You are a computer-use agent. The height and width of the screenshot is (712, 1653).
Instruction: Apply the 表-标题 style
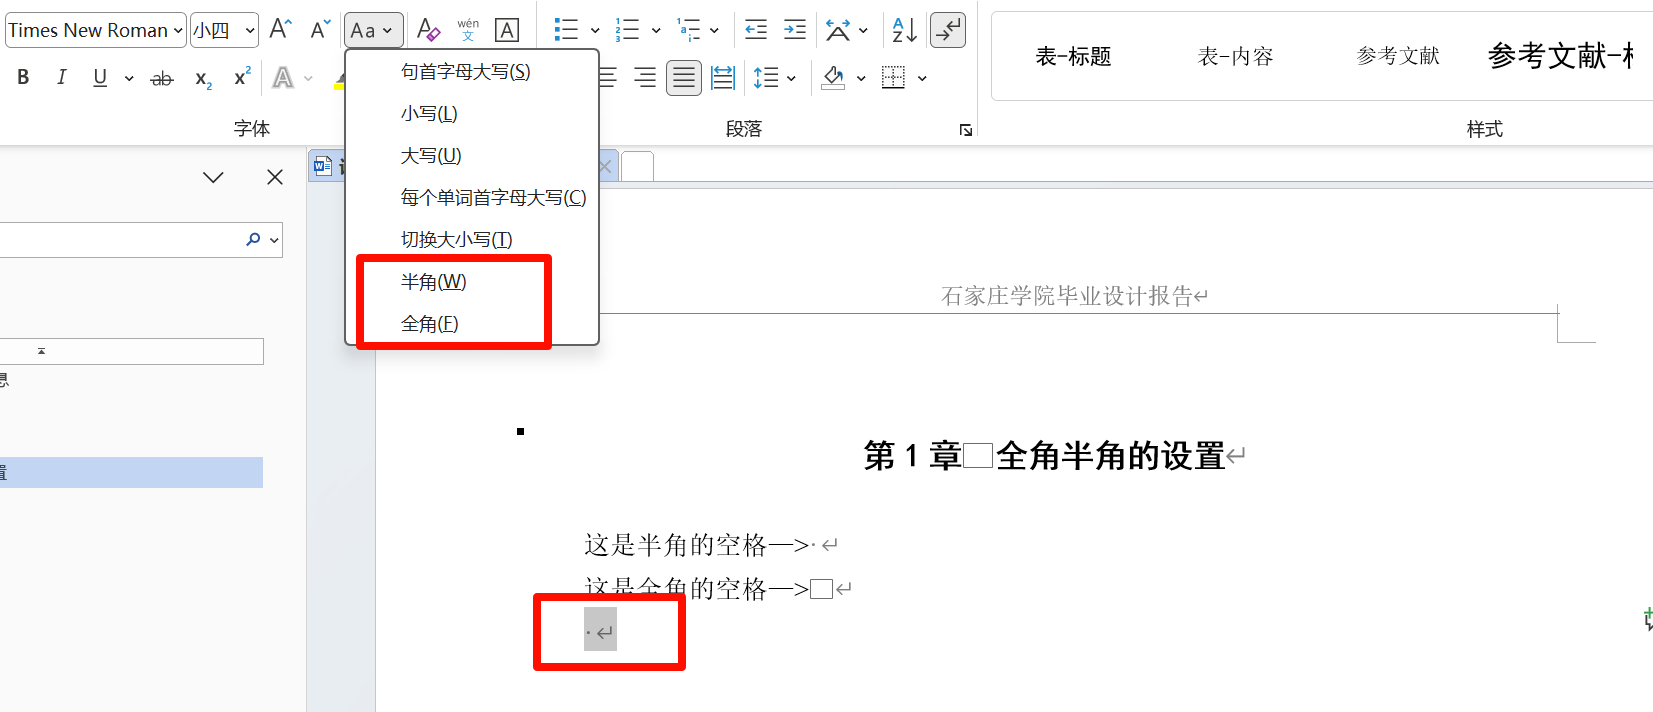1073,57
